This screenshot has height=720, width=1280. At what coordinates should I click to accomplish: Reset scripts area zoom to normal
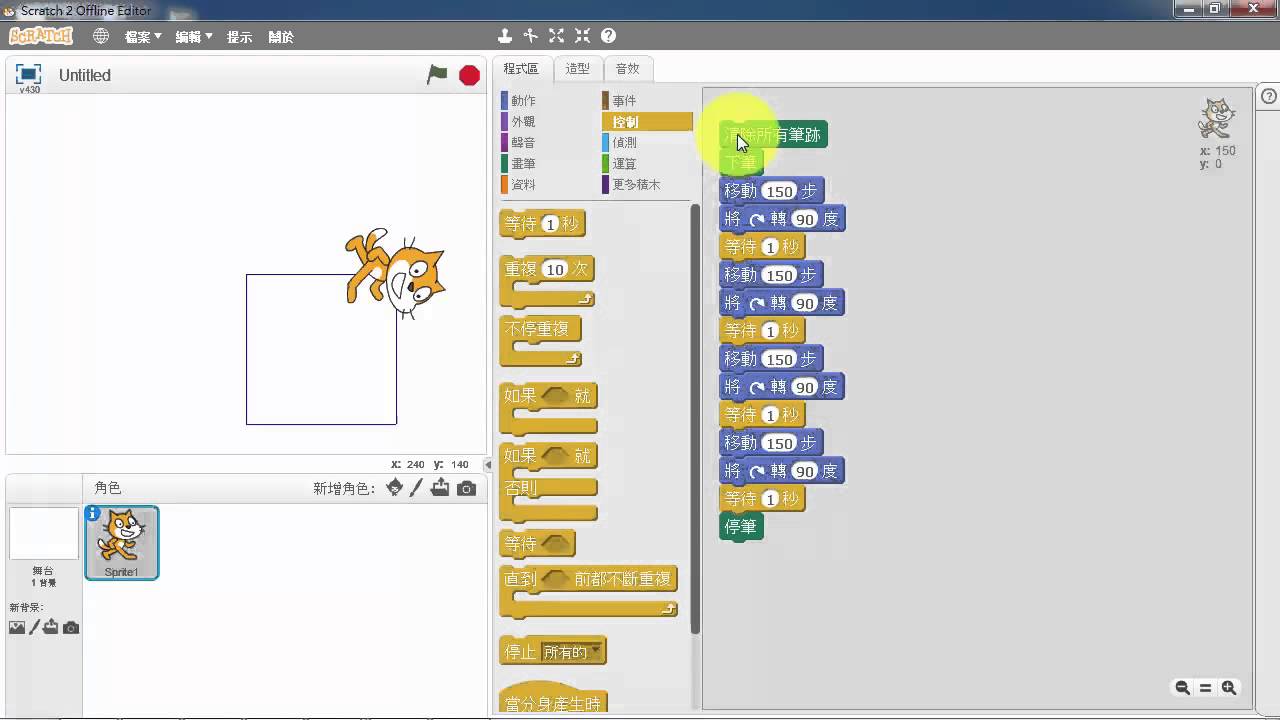point(1205,688)
